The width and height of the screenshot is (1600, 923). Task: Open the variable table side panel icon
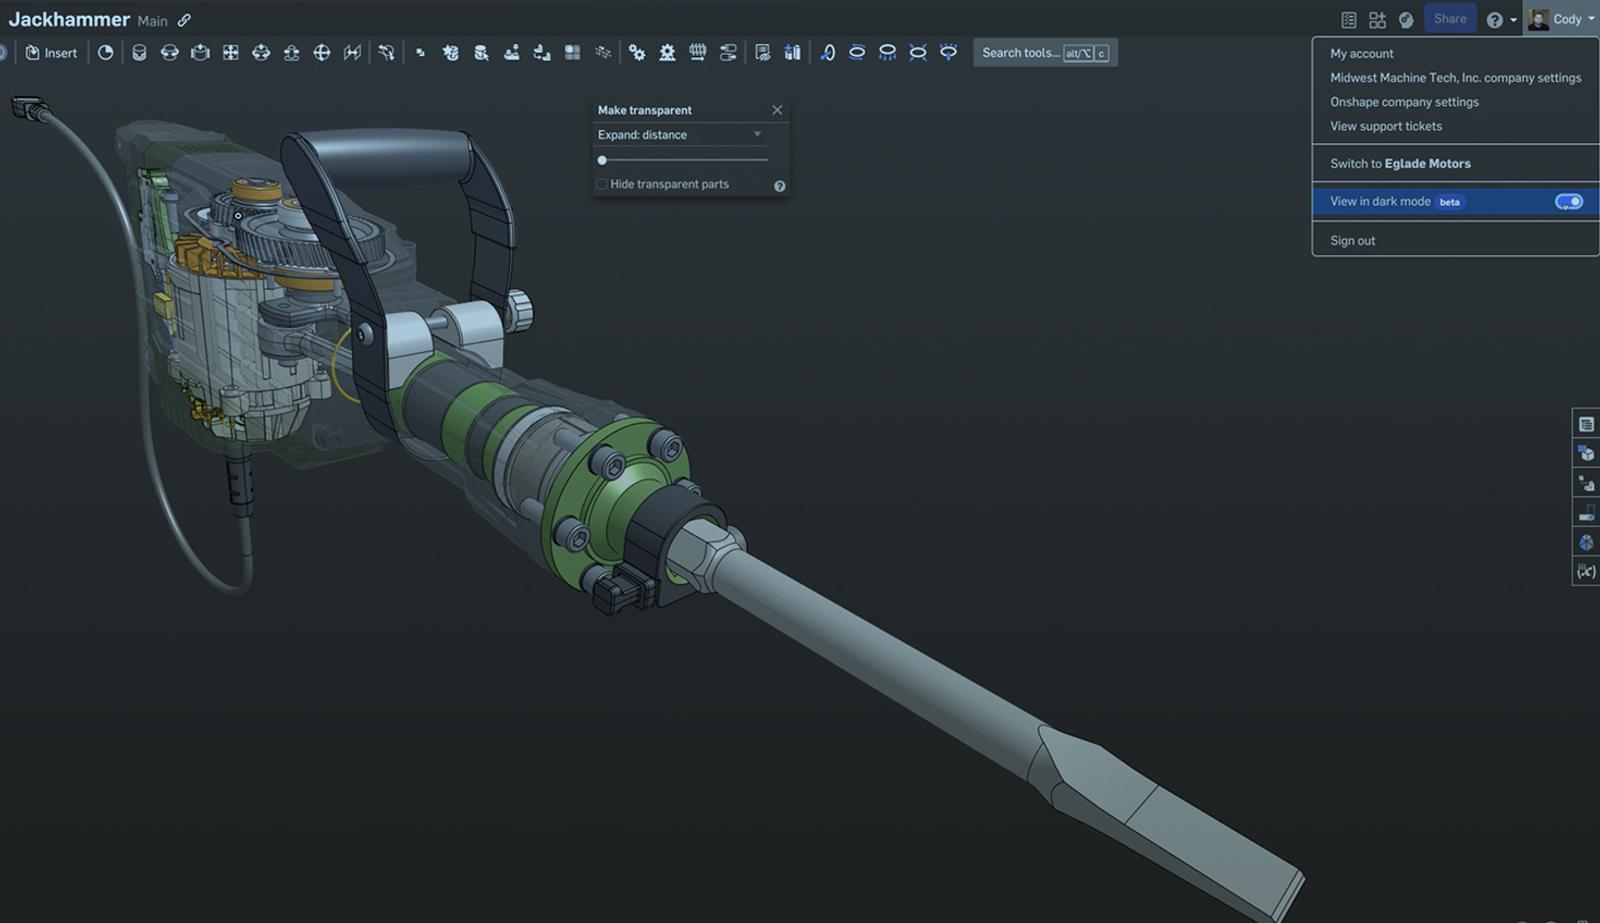click(1586, 572)
